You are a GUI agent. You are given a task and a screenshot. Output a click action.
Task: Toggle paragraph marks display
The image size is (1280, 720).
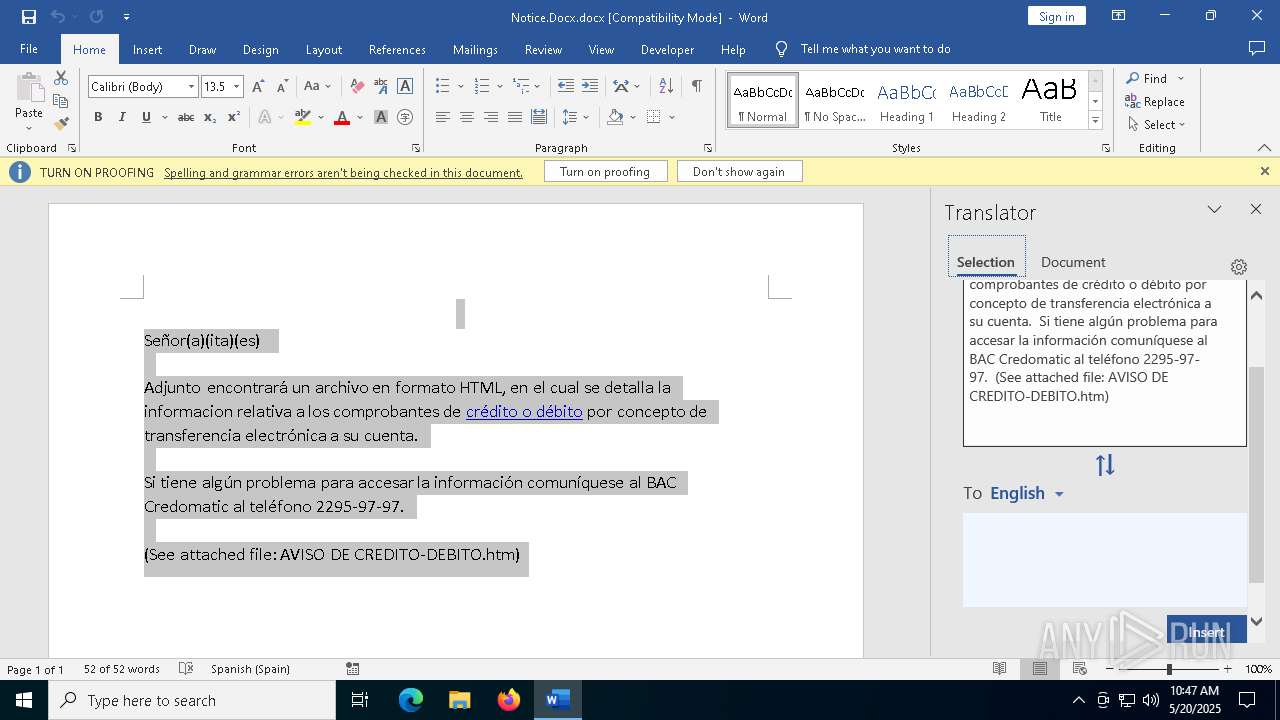click(x=696, y=87)
